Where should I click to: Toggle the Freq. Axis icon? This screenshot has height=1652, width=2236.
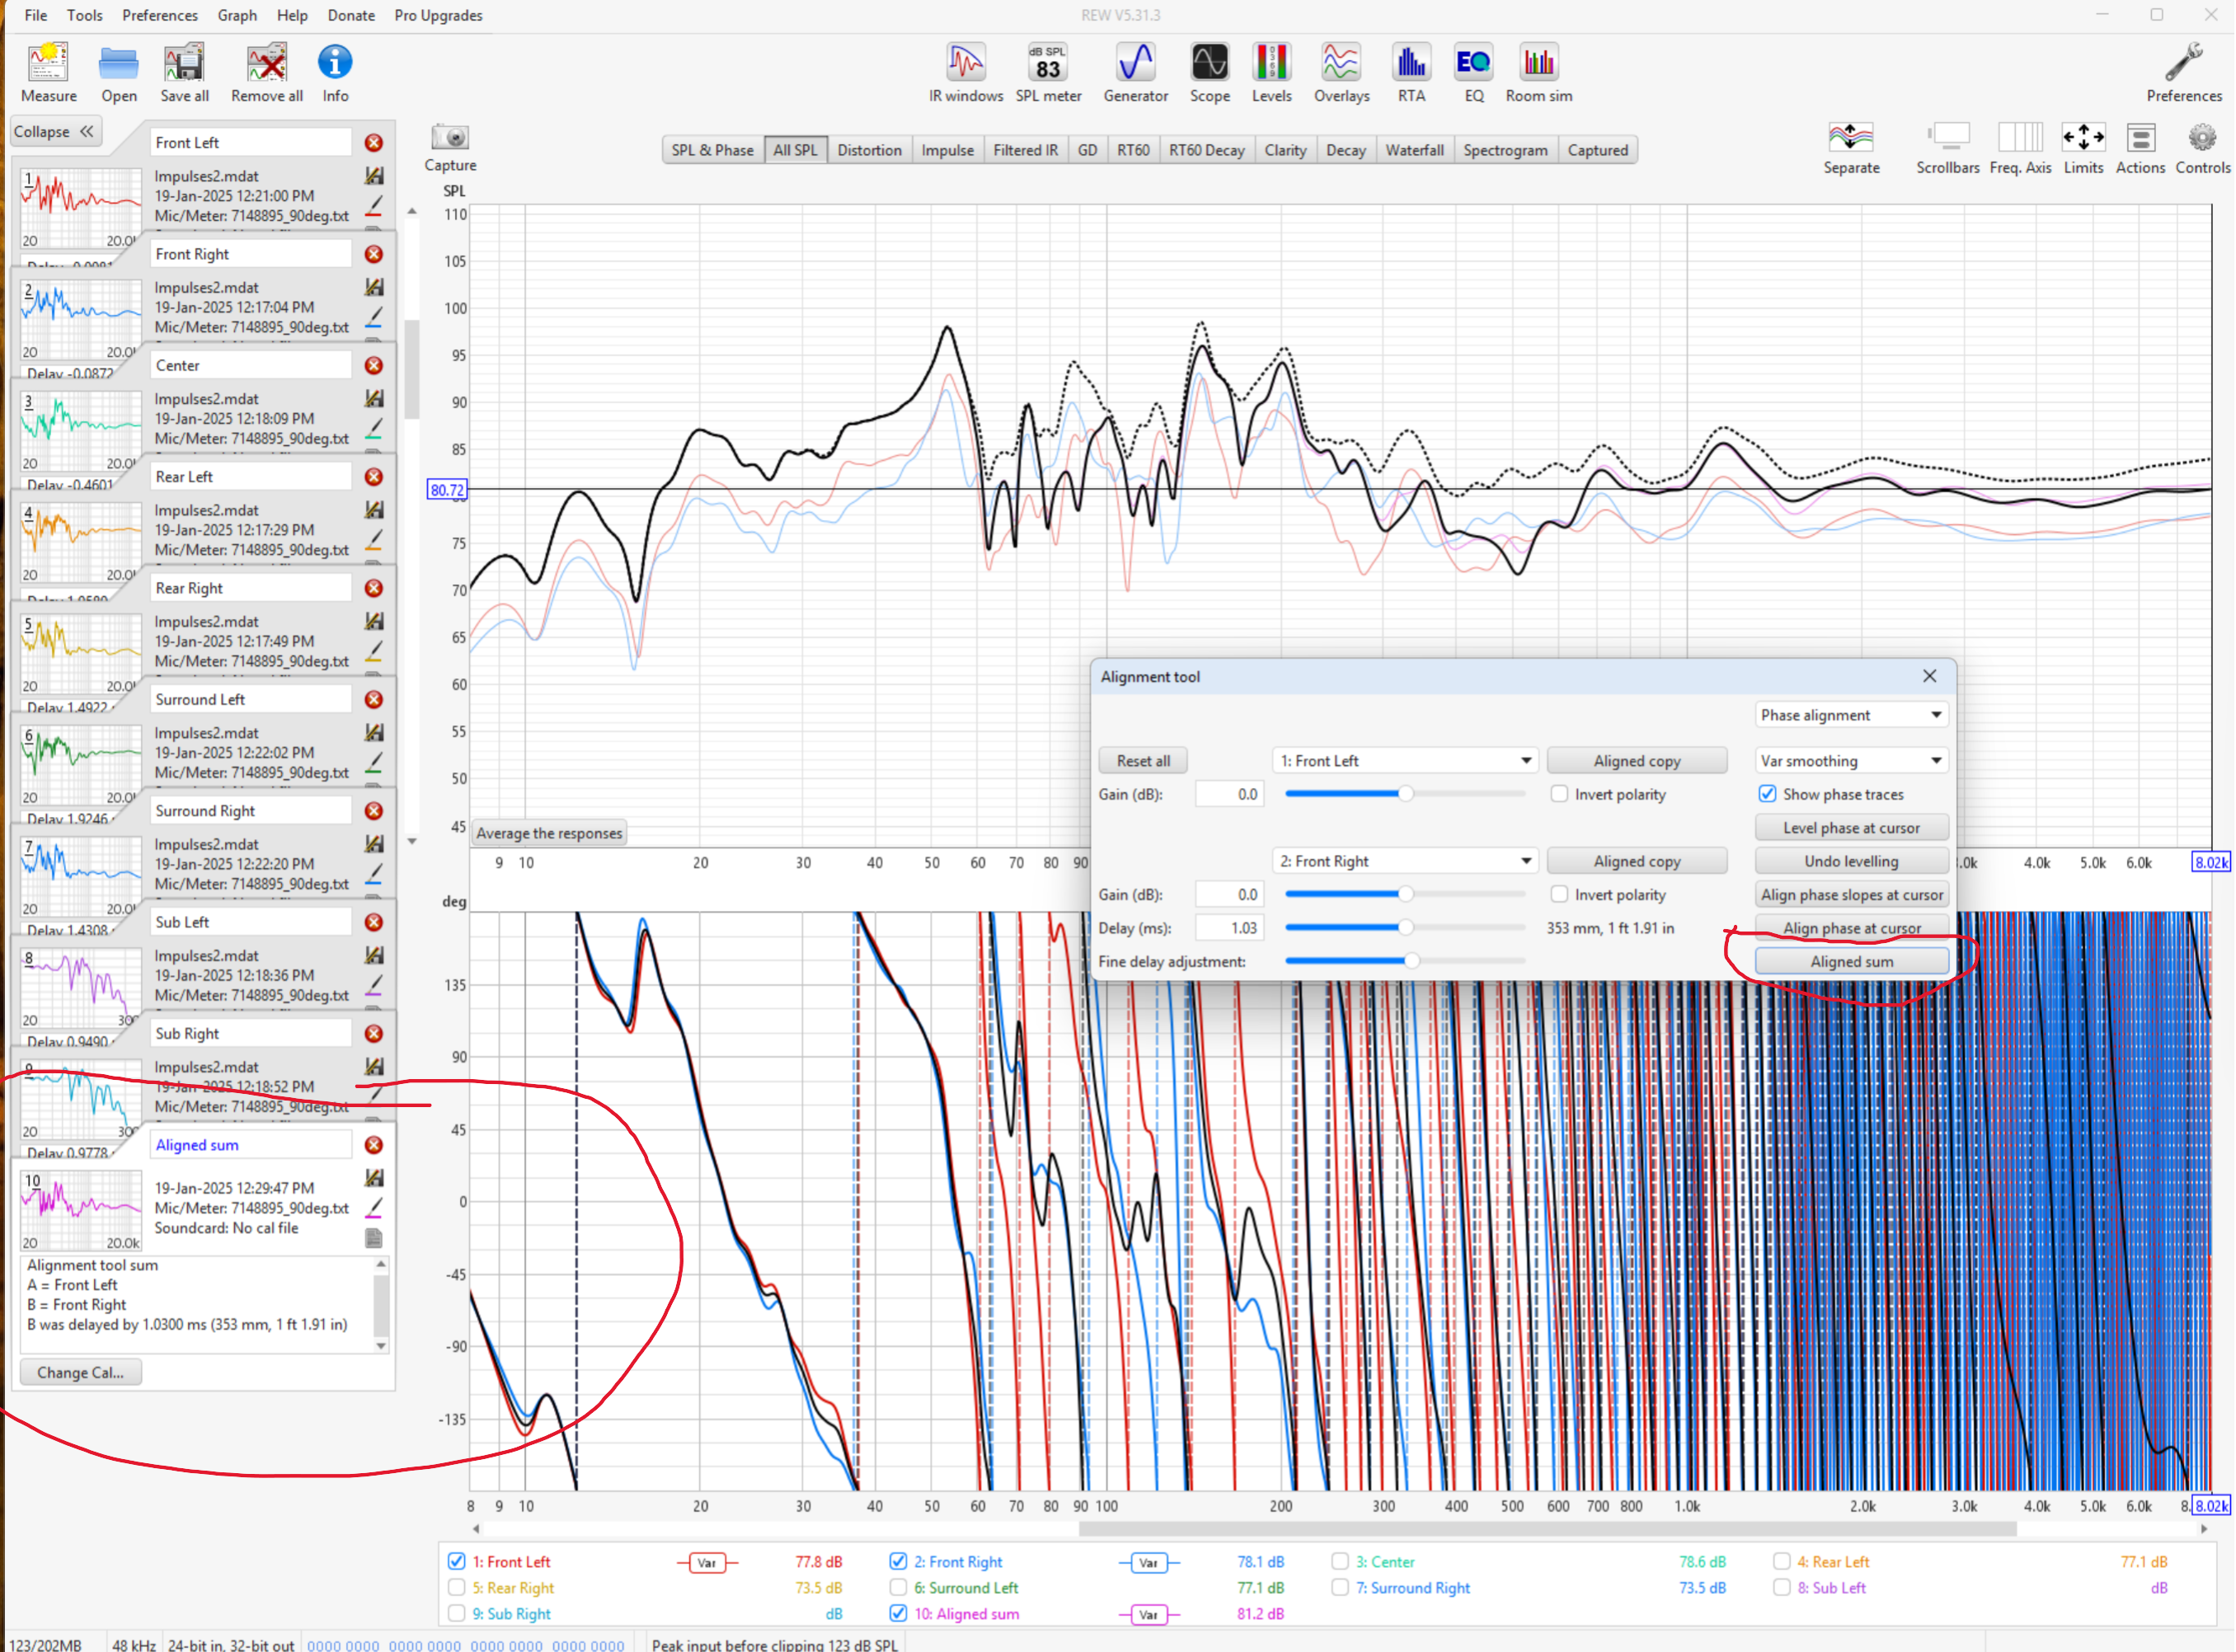2020,148
